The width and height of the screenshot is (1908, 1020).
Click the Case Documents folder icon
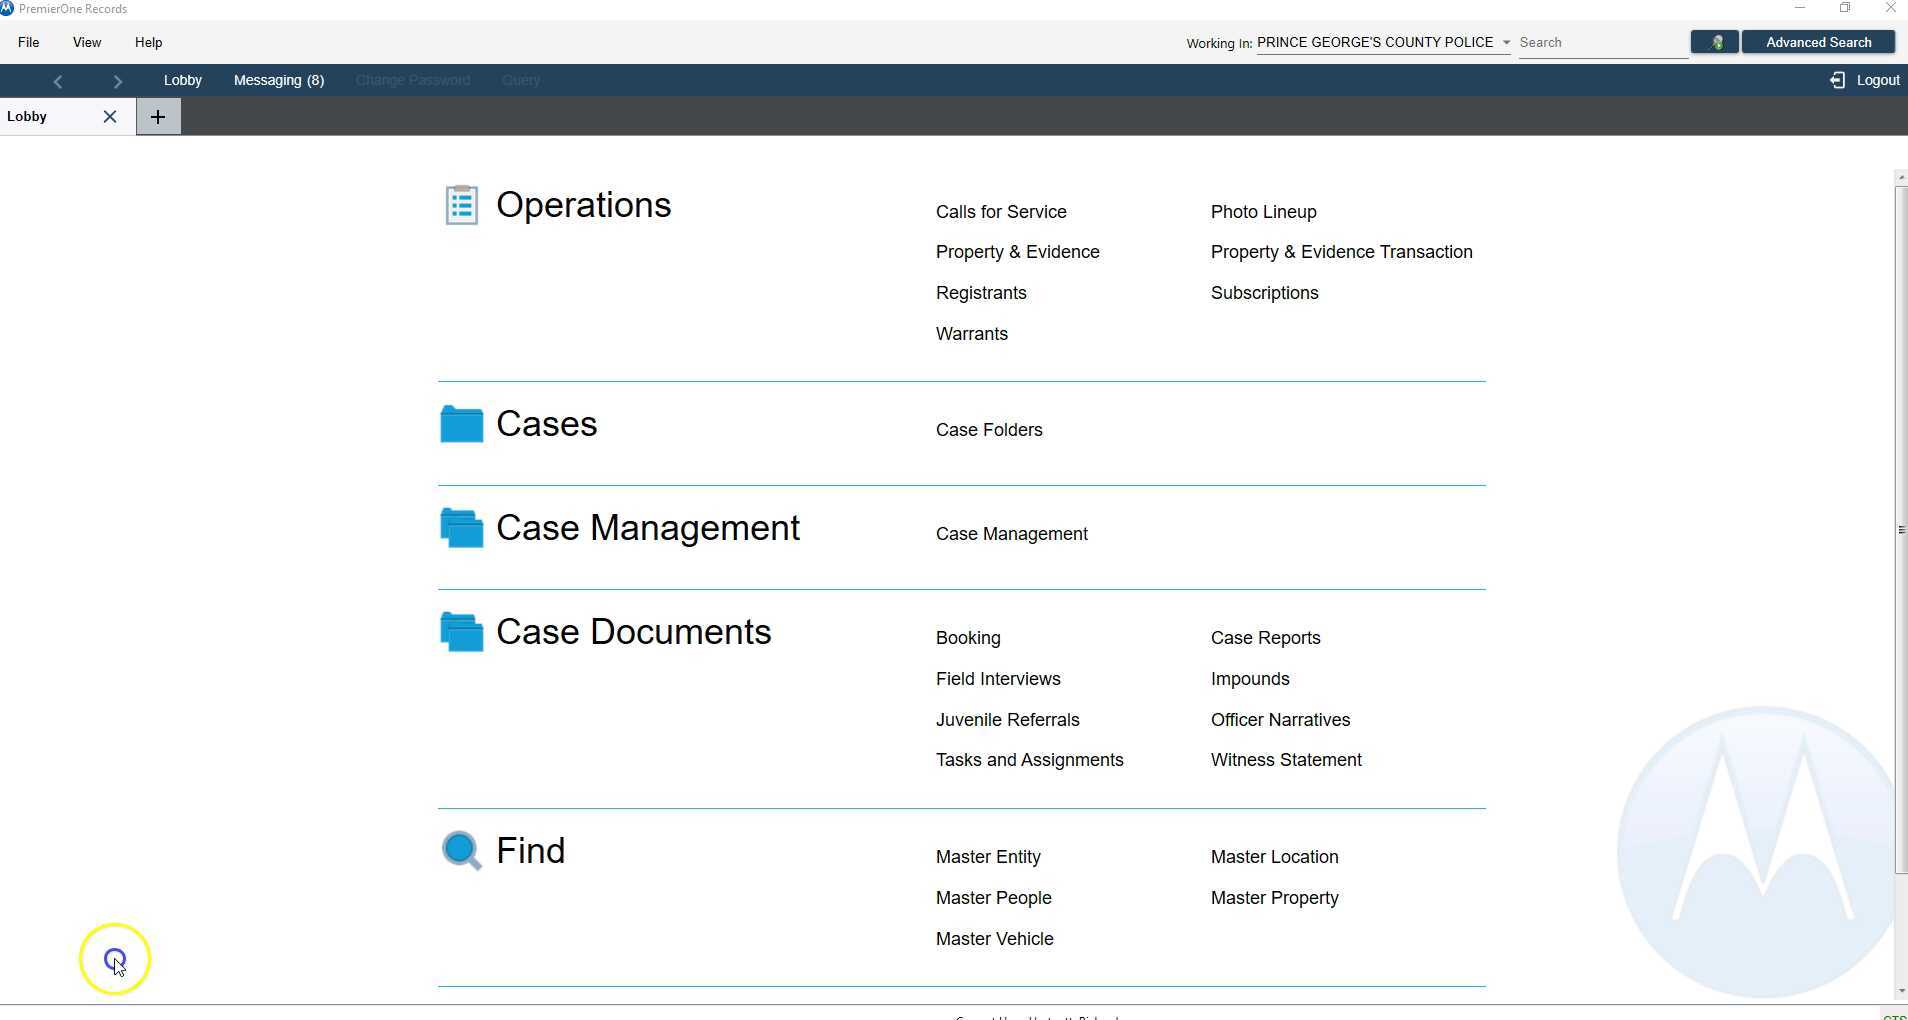click(x=461, y=631)
